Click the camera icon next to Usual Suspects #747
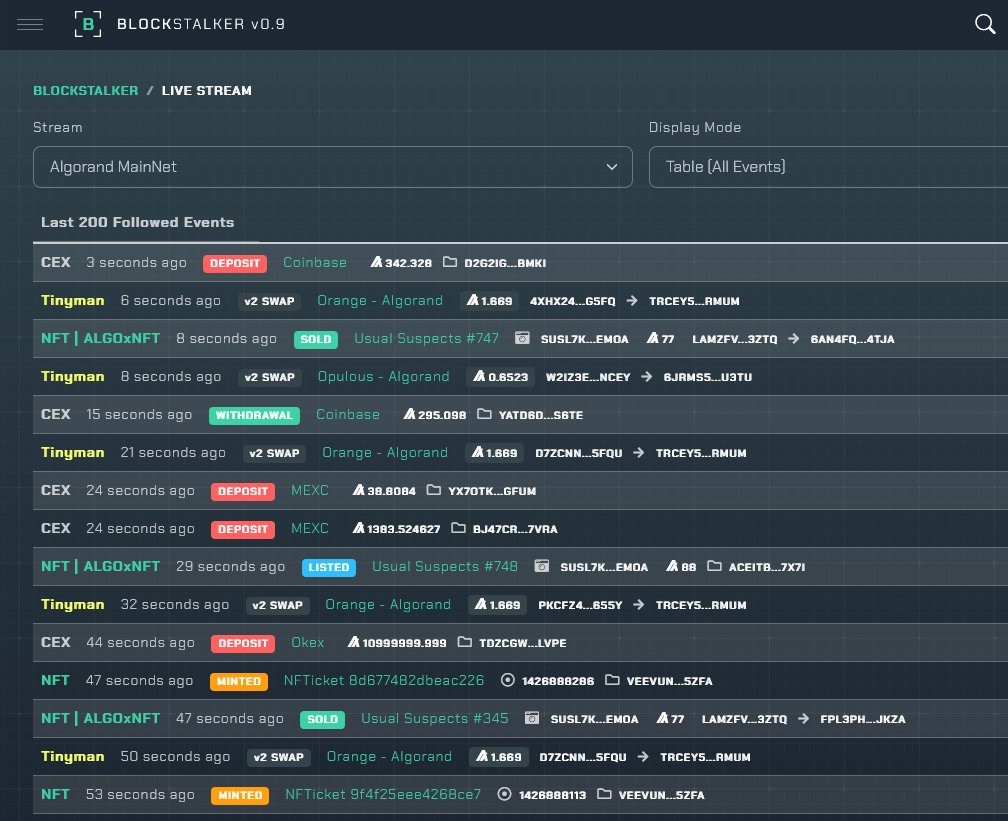The image size is (1008, 821). (x=522, y=338)
